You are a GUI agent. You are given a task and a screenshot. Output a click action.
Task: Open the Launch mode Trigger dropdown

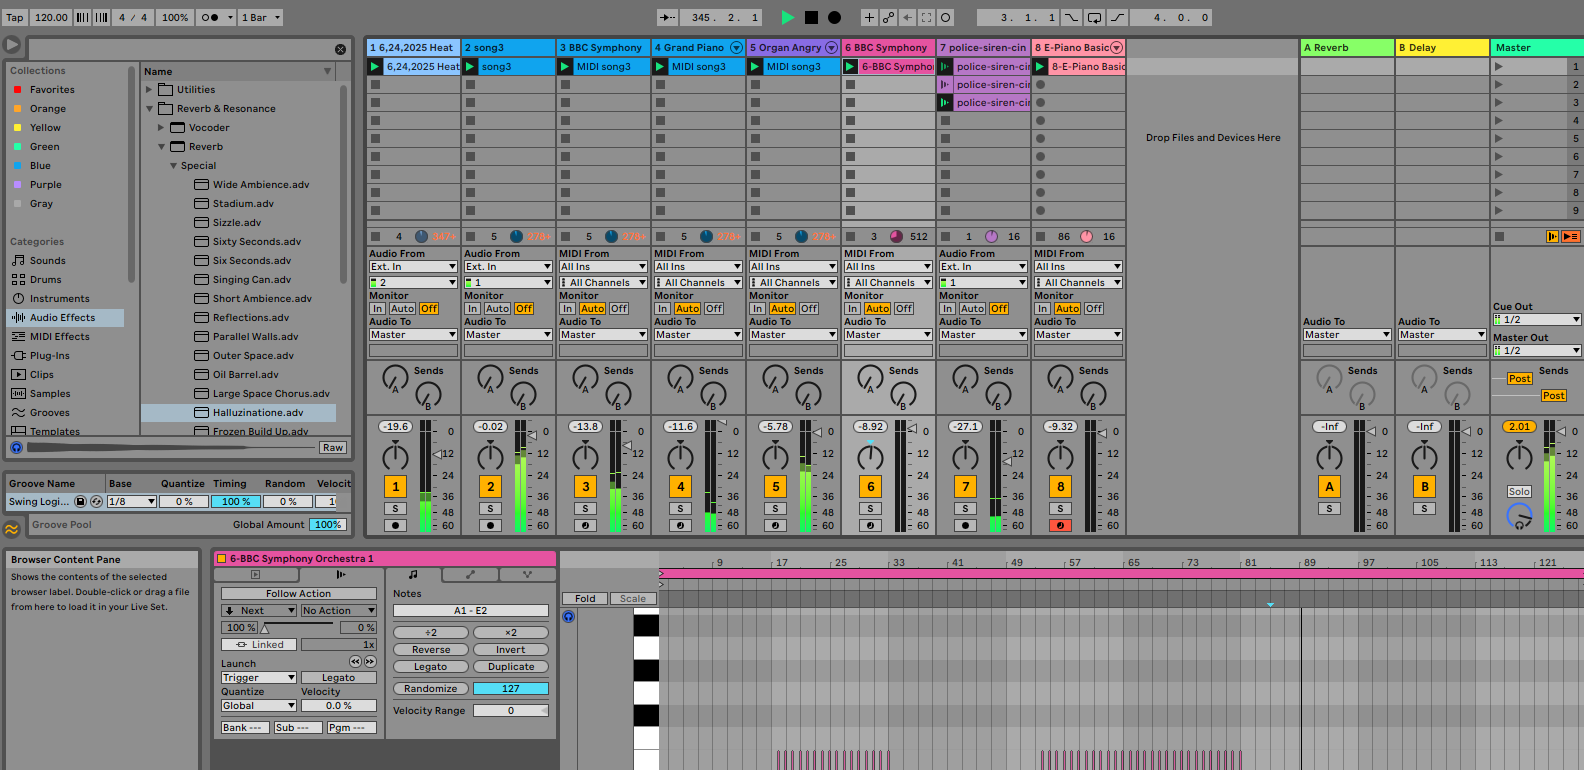pyautogui.click(x=258, y=678)
